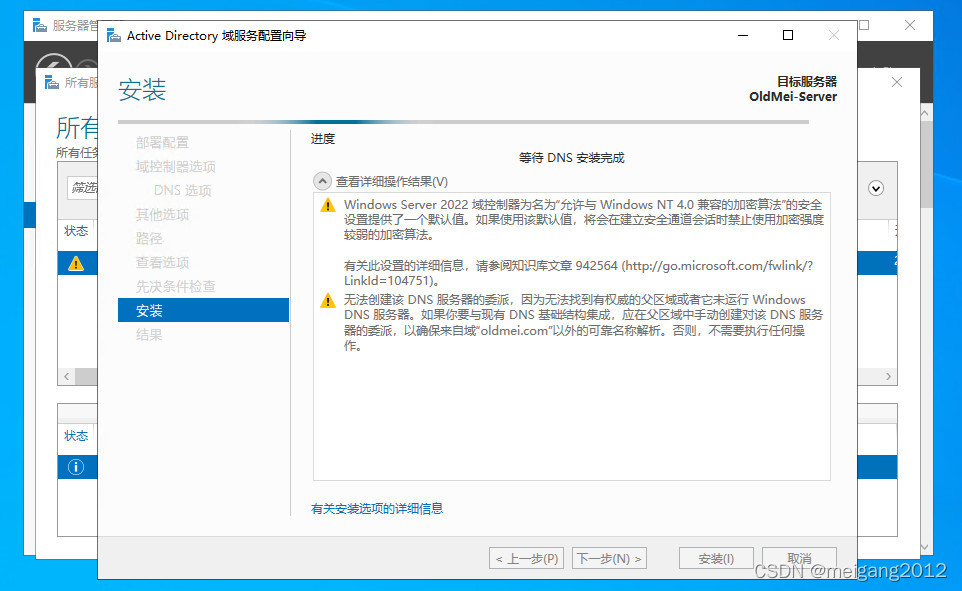Select the 查看选项 step in sidebar

pos(162,262)
